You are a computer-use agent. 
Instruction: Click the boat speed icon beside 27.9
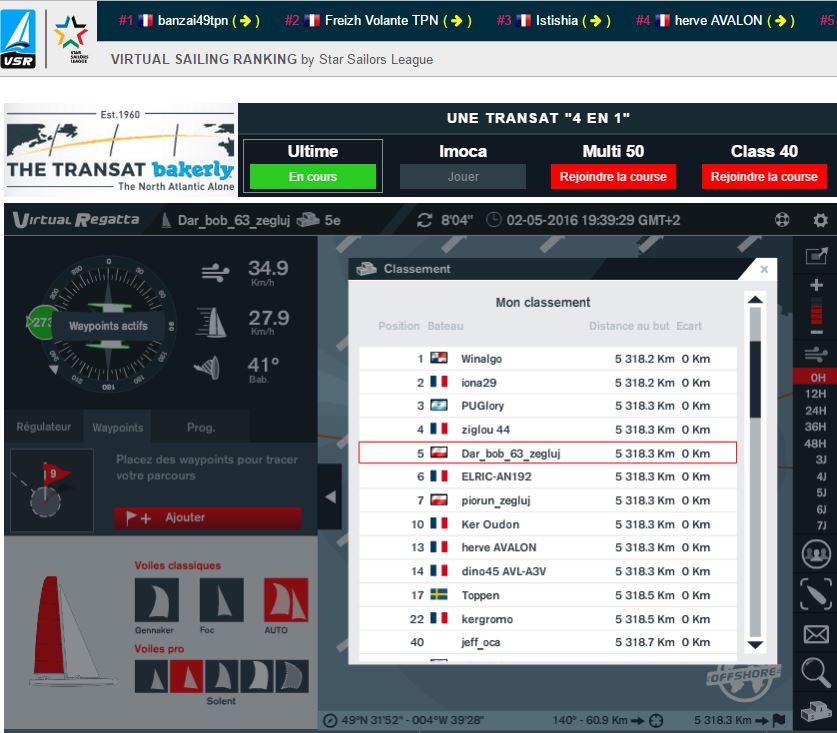point(212,322)
